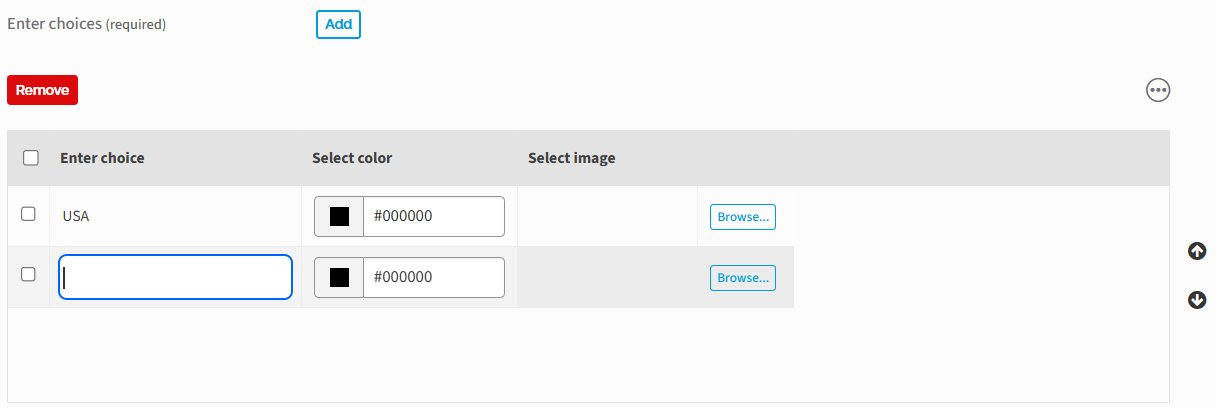Screen dimensions: 1216x408
Task: Click the Add choice button
Action: click(338, 24)
